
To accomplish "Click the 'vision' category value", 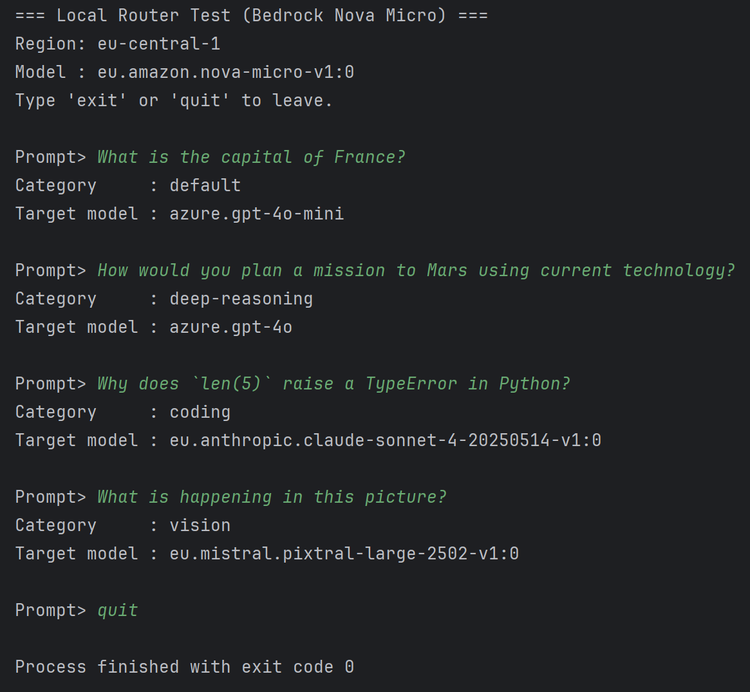I will [200, 525].
